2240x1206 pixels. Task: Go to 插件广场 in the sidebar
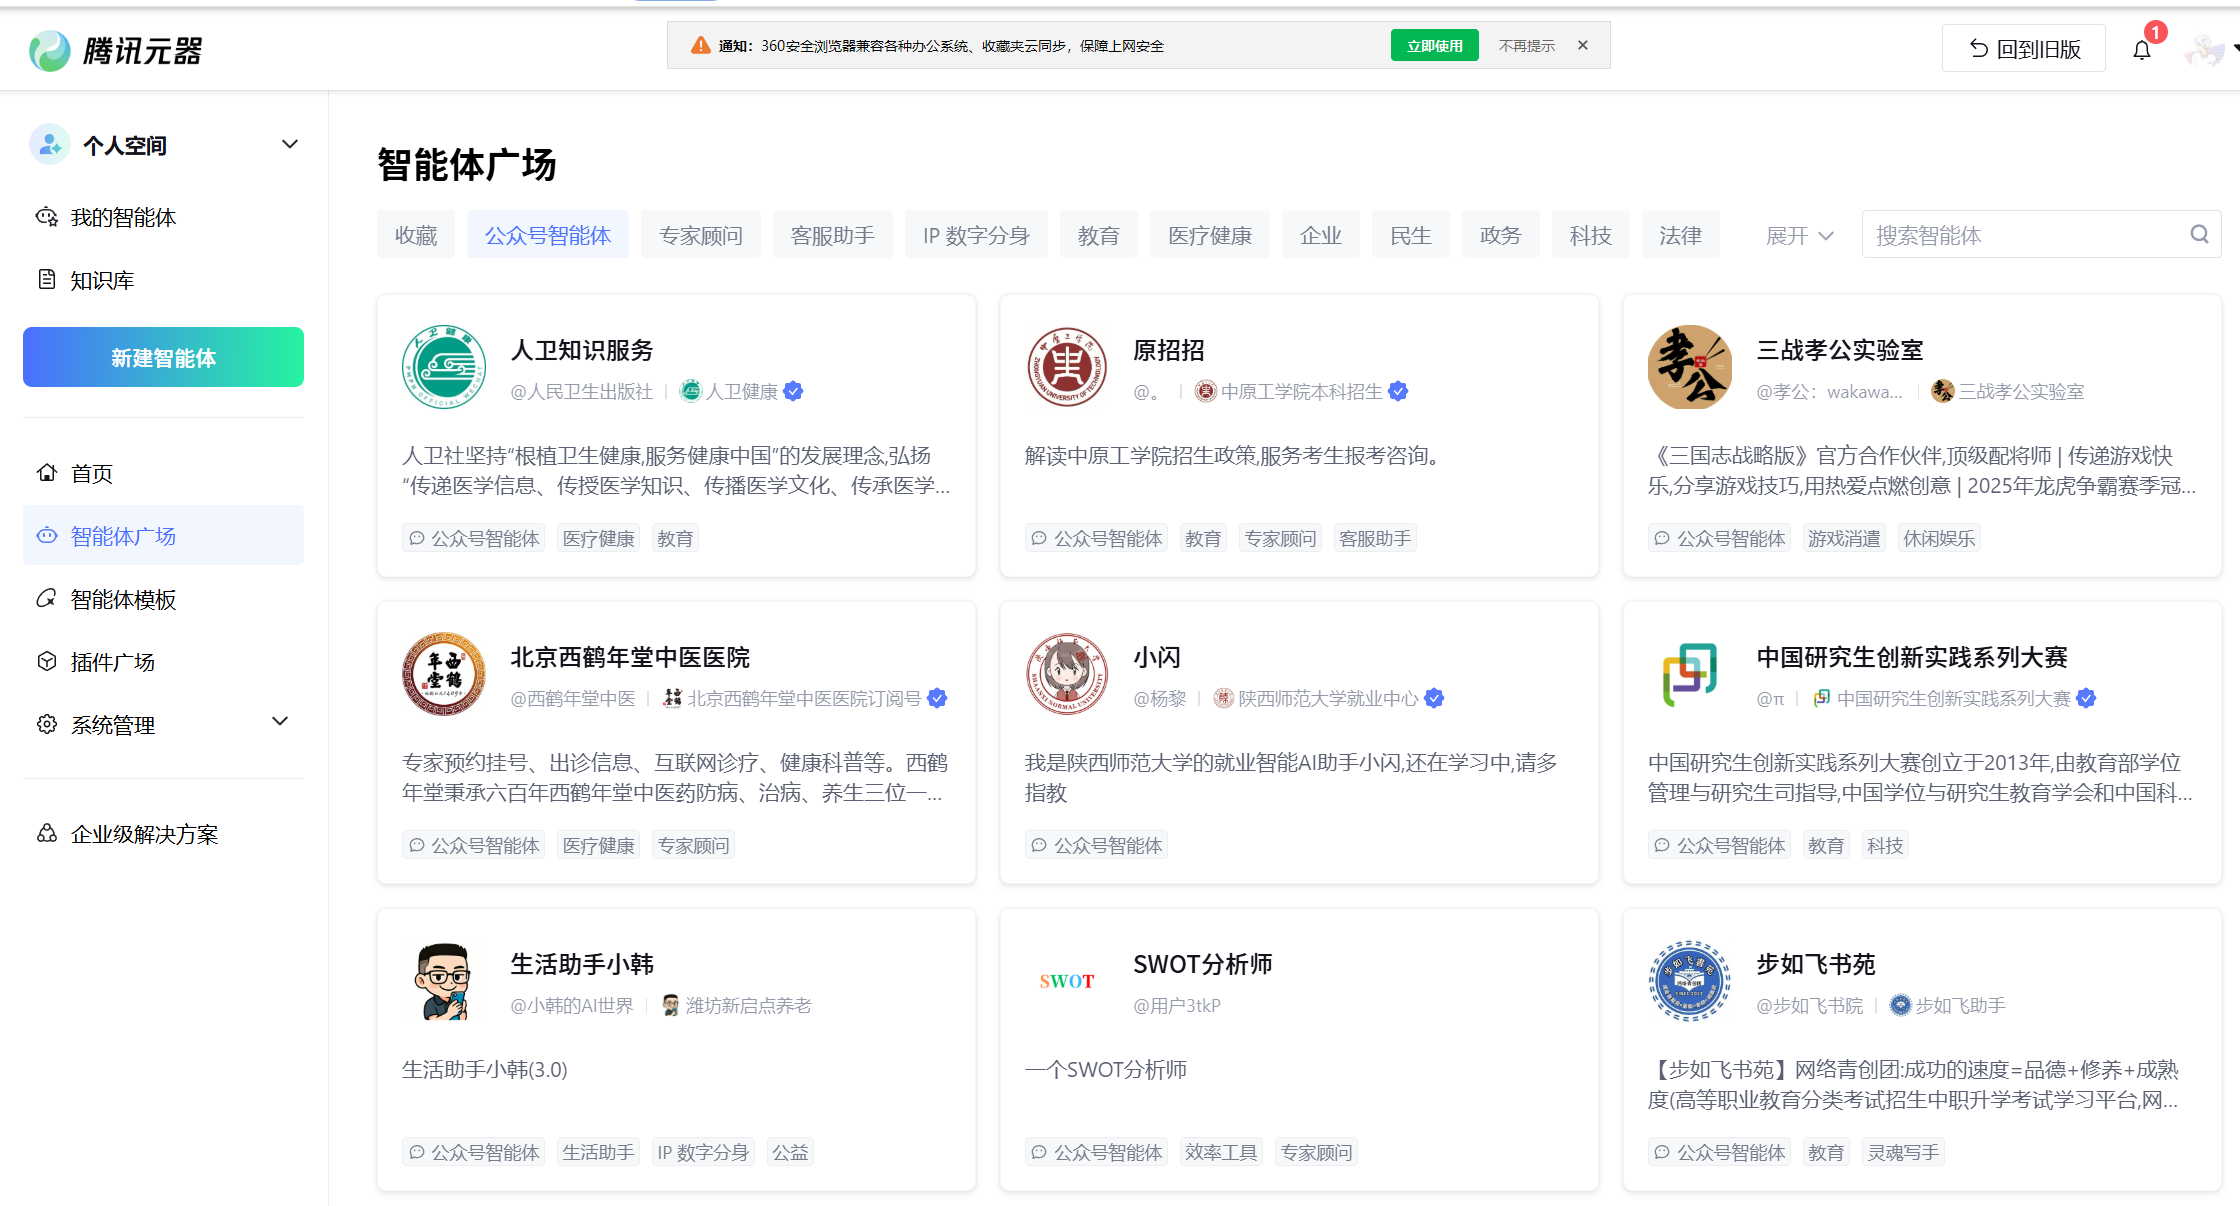(x=112, y=662)
